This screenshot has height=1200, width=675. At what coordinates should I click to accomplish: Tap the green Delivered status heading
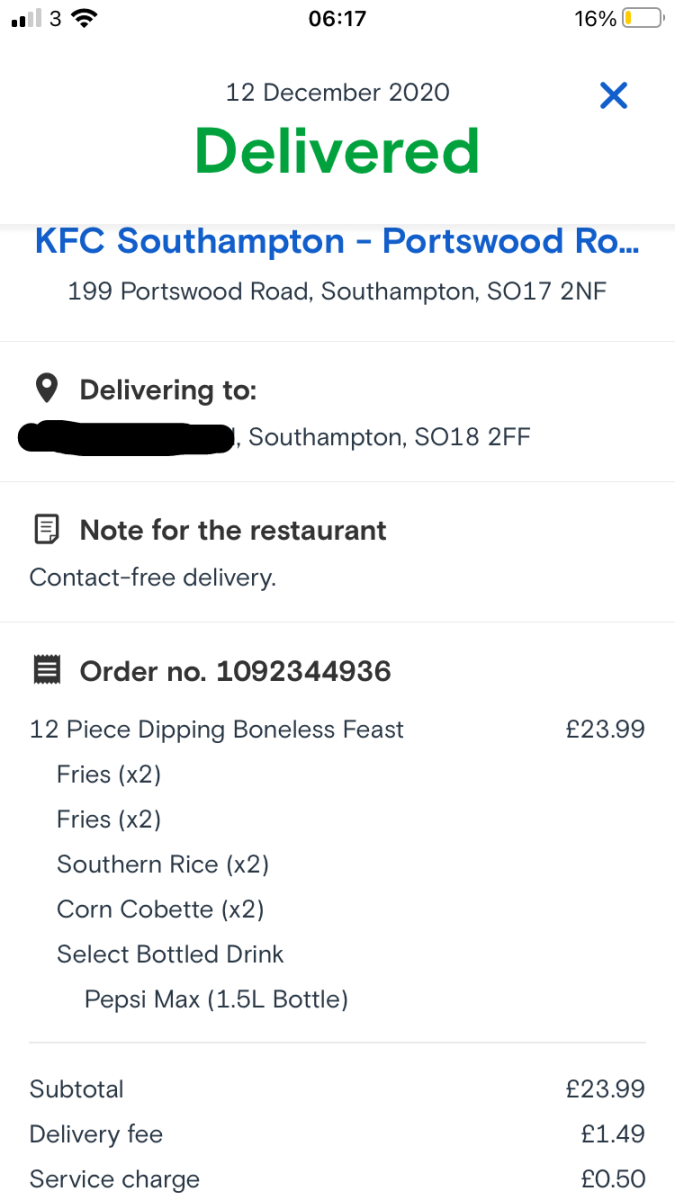337,151
